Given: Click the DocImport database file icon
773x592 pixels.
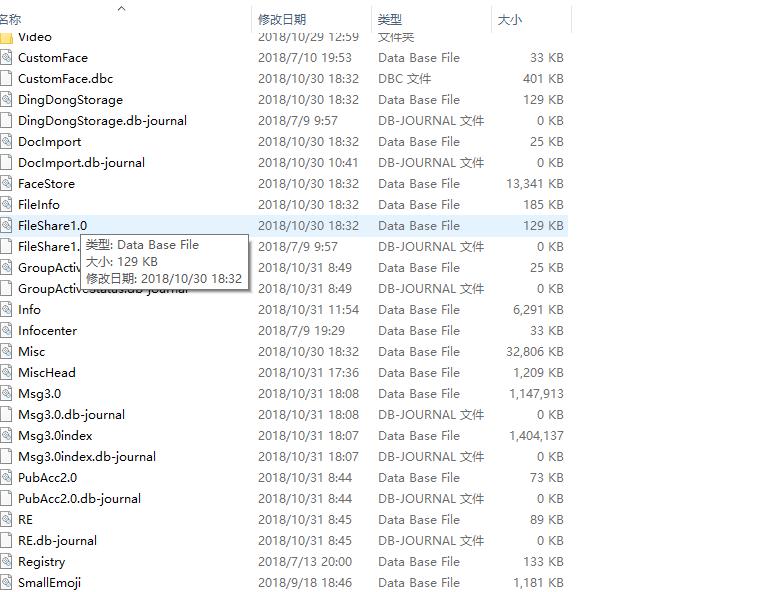Looking at the screenshot, I should coord(6,141).
